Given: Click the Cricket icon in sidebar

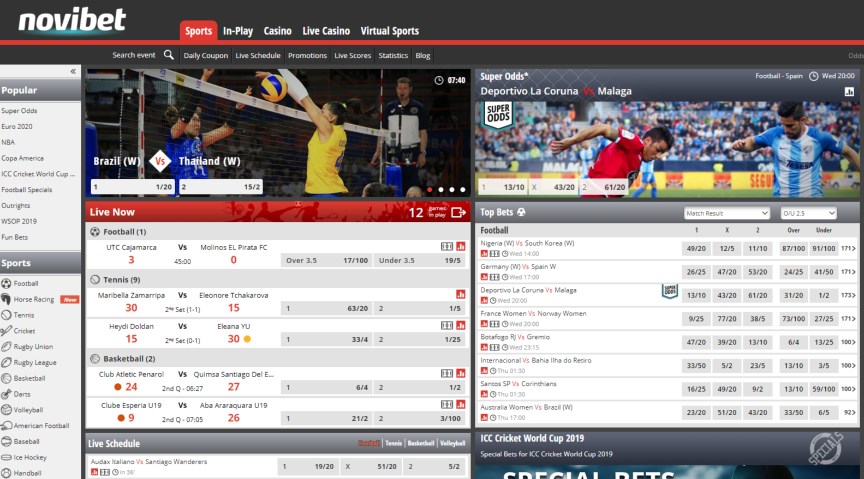Looking at the screenshot, I should (x=6, y=331).
